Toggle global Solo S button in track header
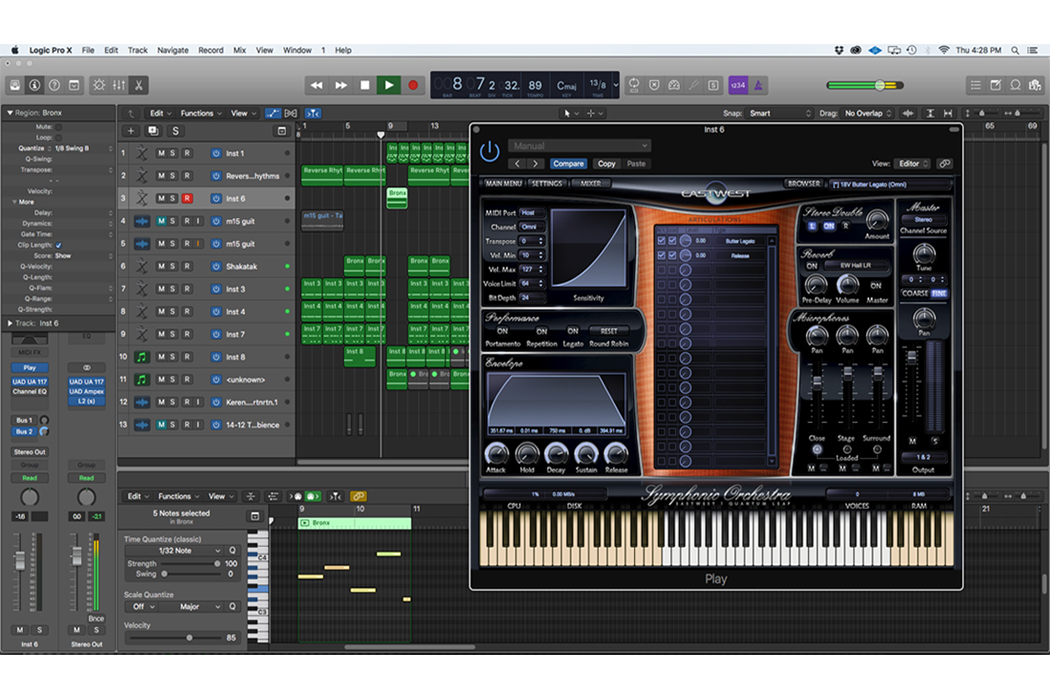The image size is (1050, 700). click(x=175, y=131)
